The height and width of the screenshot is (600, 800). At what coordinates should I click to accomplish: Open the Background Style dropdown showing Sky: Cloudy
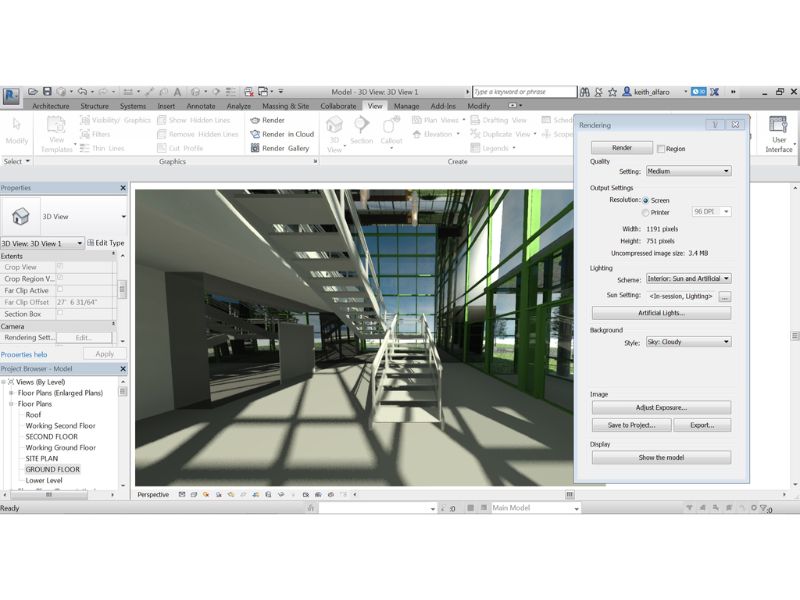coord(687,342)
